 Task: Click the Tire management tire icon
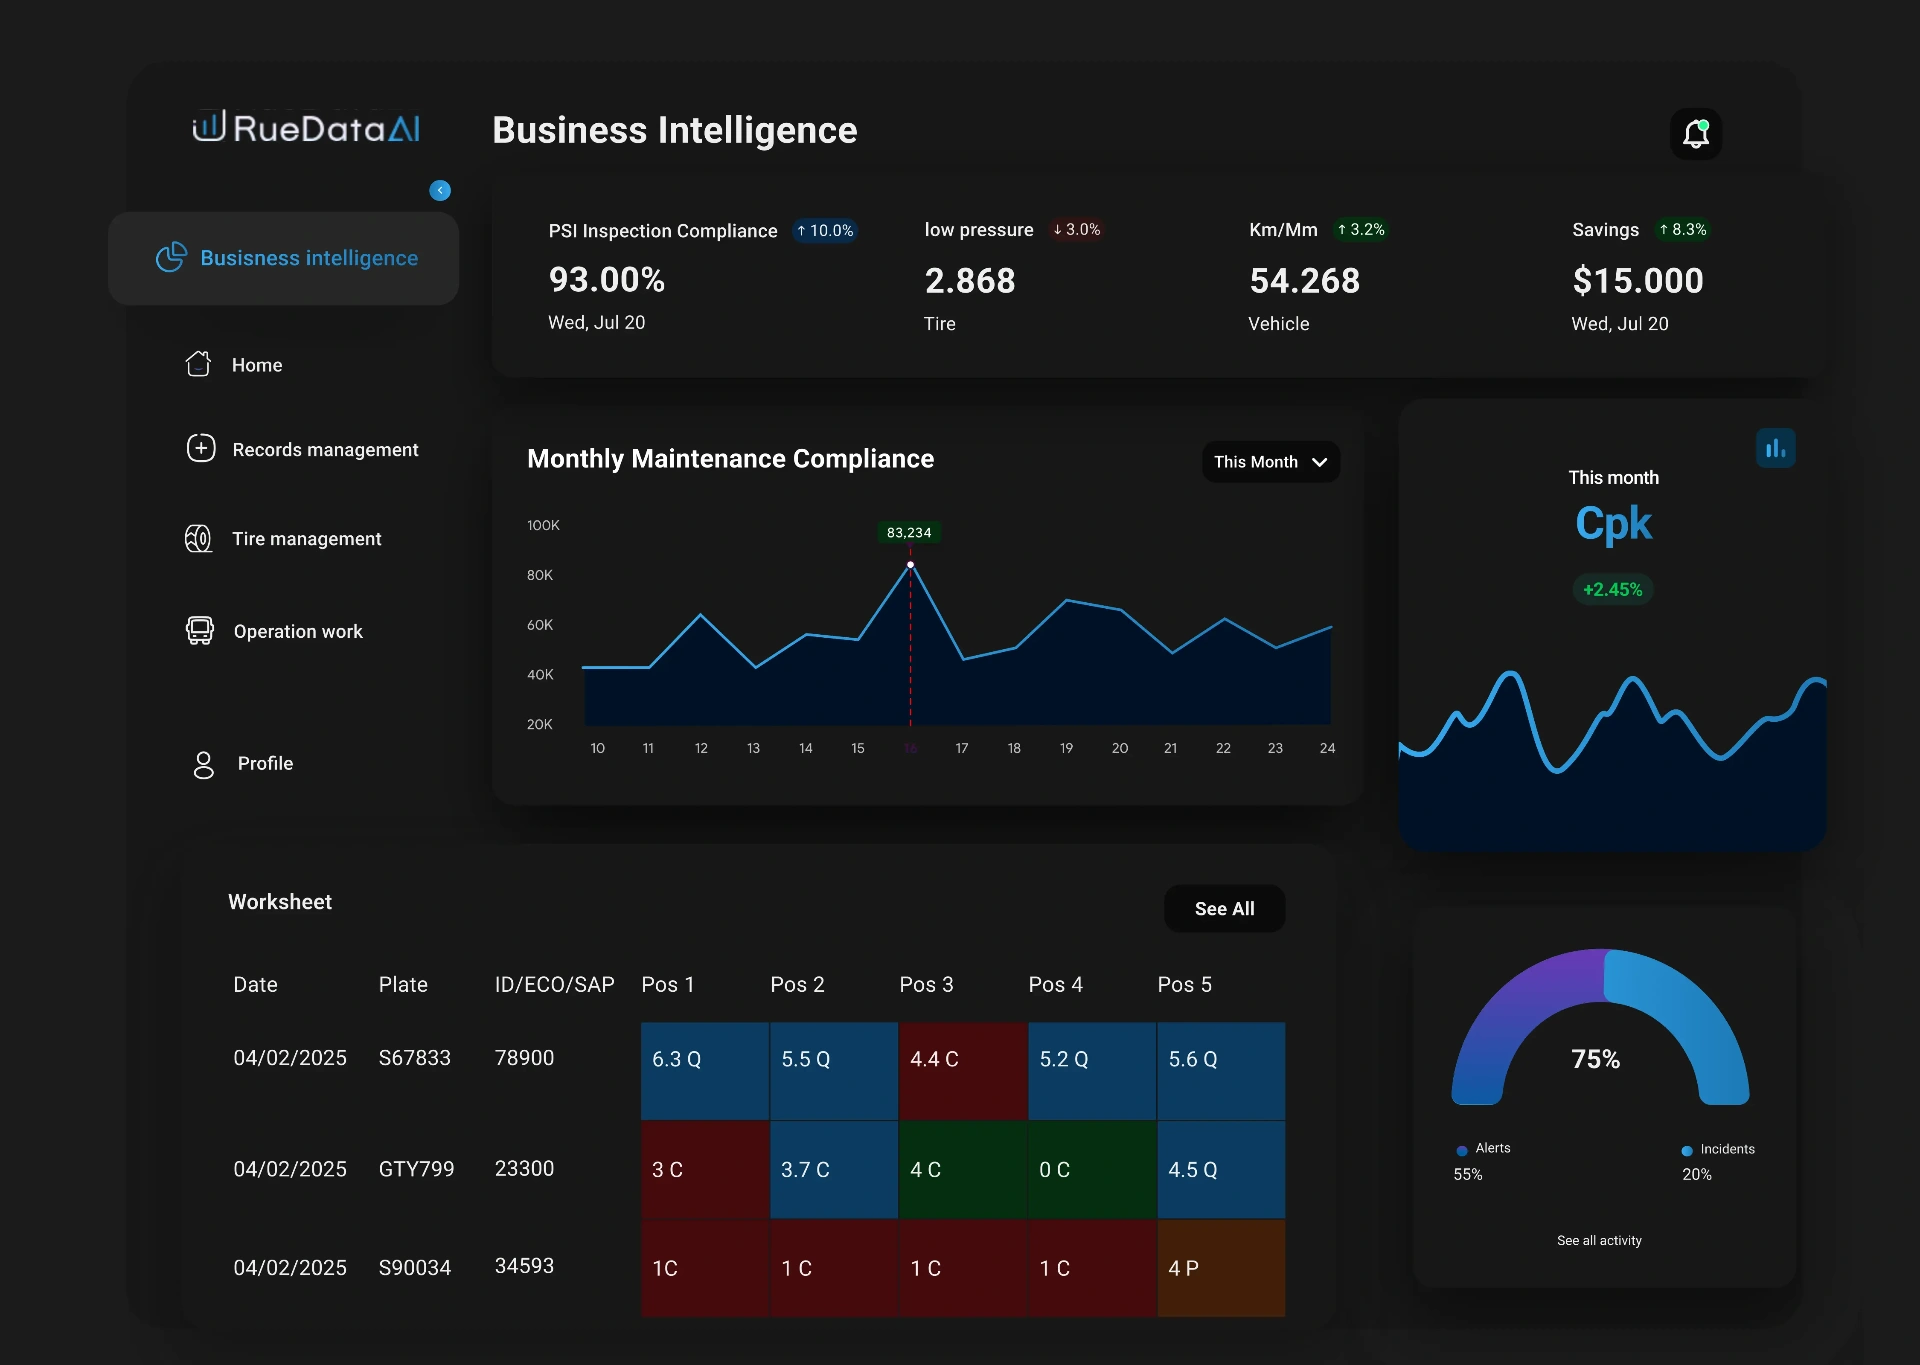(198, 538)
